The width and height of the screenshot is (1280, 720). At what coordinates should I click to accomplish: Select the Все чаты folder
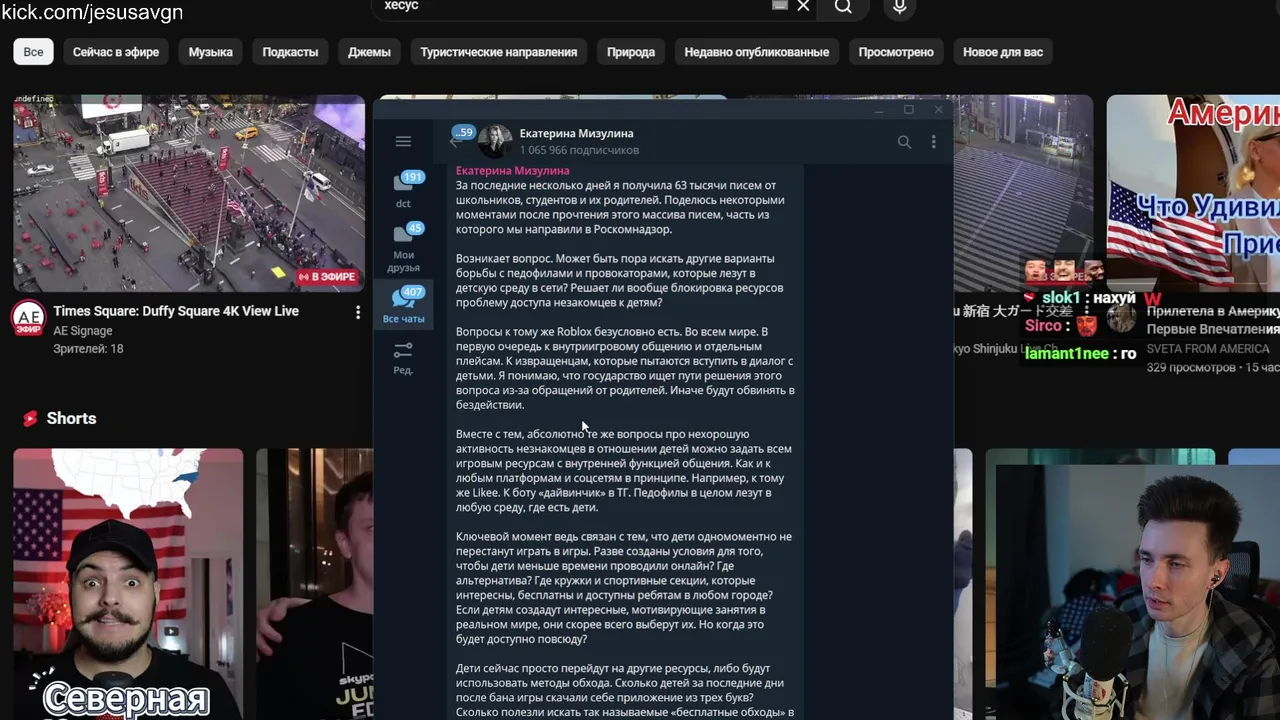click(403, 306)
